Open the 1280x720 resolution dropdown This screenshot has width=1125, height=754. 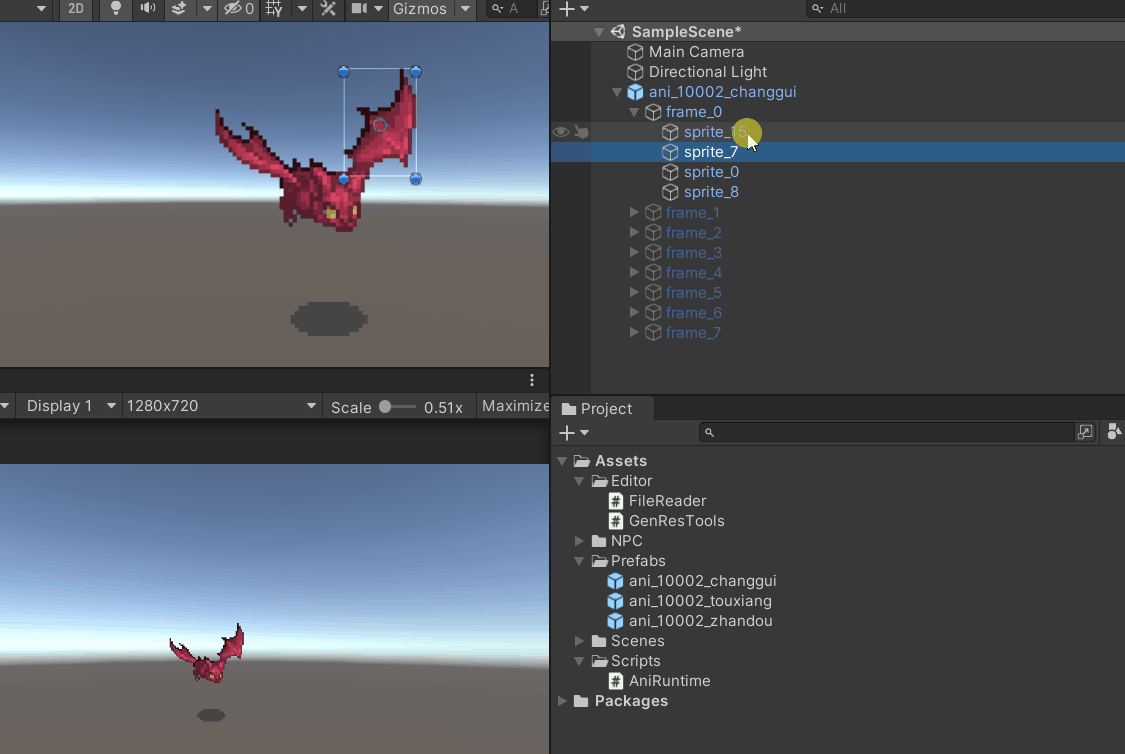221,406
